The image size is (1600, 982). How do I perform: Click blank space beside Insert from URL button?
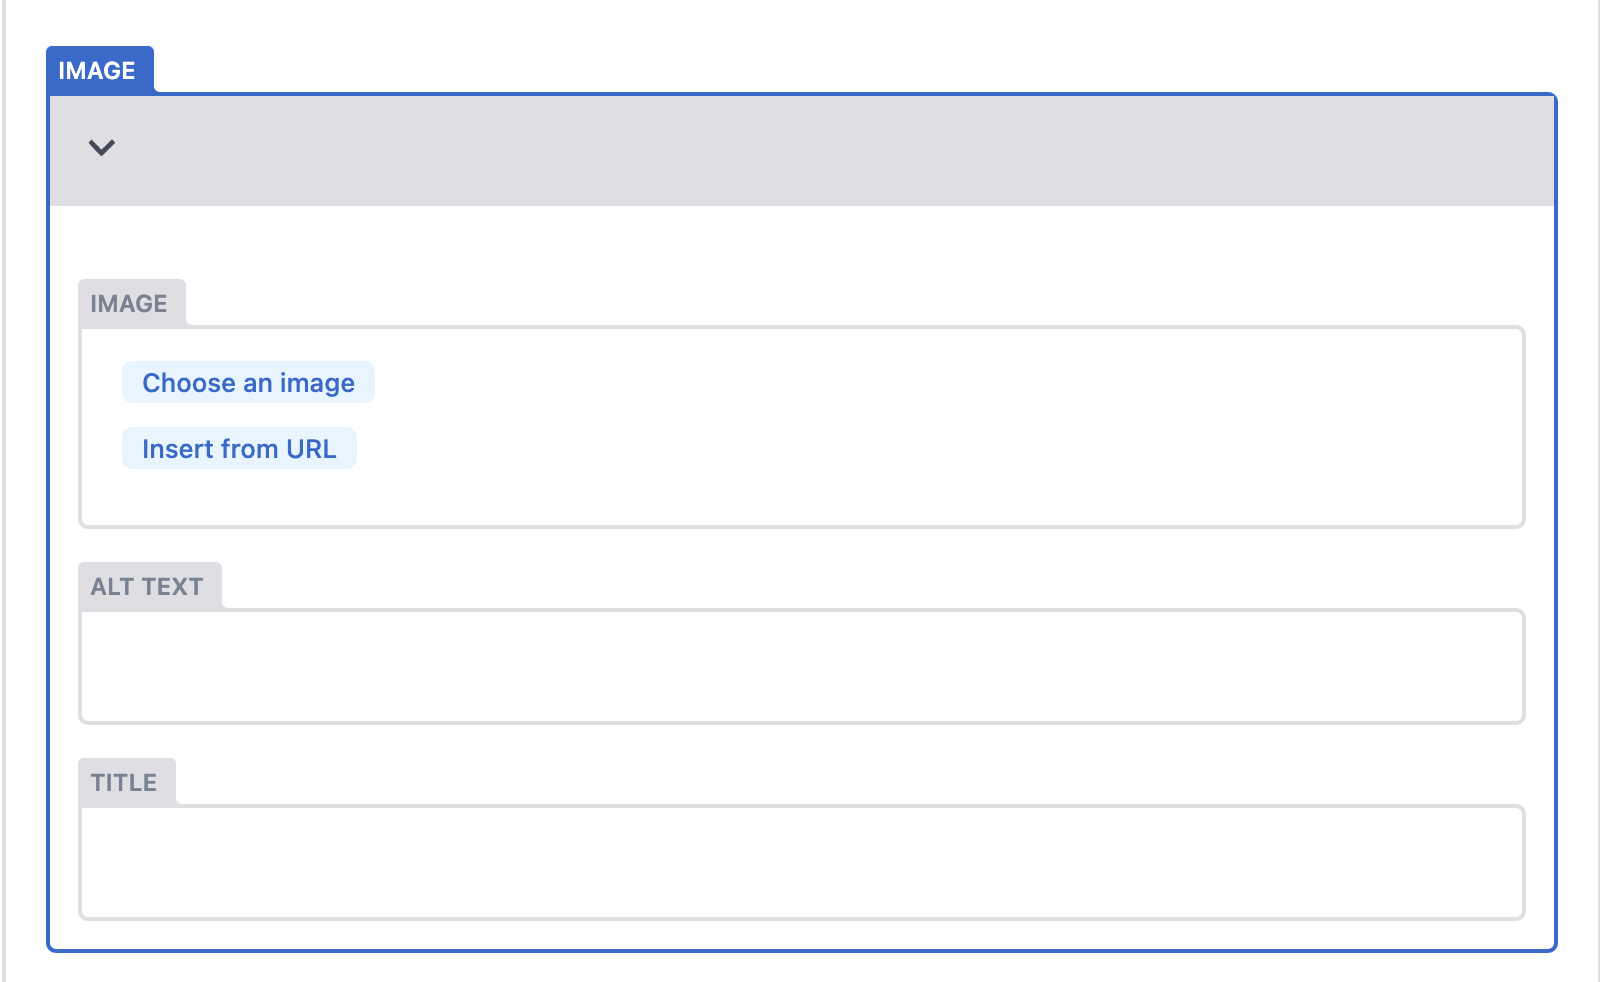pyautogui.click(x=800, y=449)
